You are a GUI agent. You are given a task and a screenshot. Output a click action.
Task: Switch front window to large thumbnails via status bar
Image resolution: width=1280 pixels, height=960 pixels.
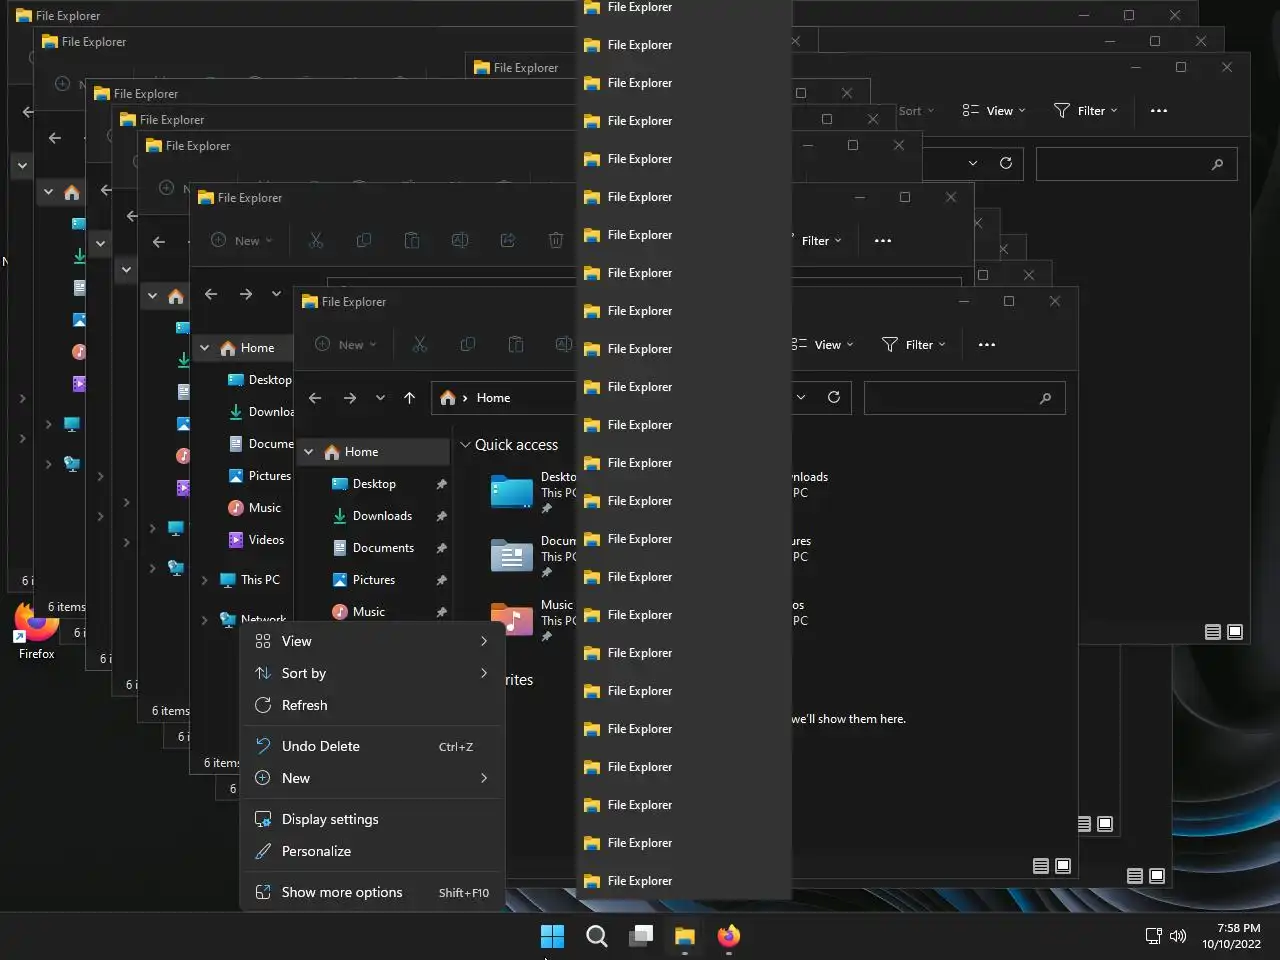(1063, 866)
